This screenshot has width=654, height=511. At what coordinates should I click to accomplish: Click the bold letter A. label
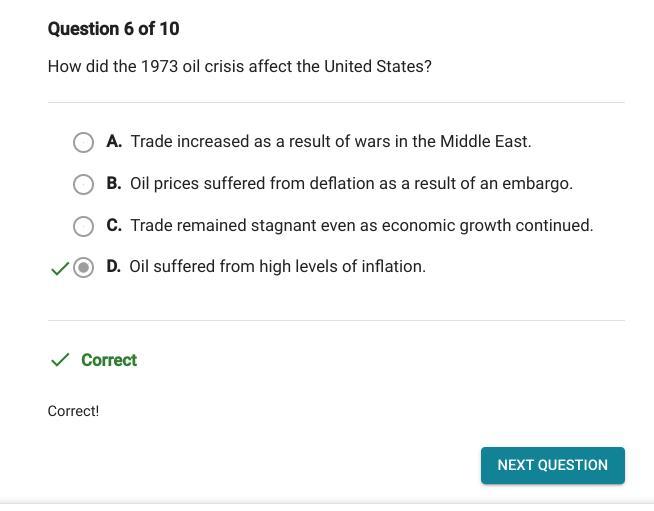click(x=114, y=142)
